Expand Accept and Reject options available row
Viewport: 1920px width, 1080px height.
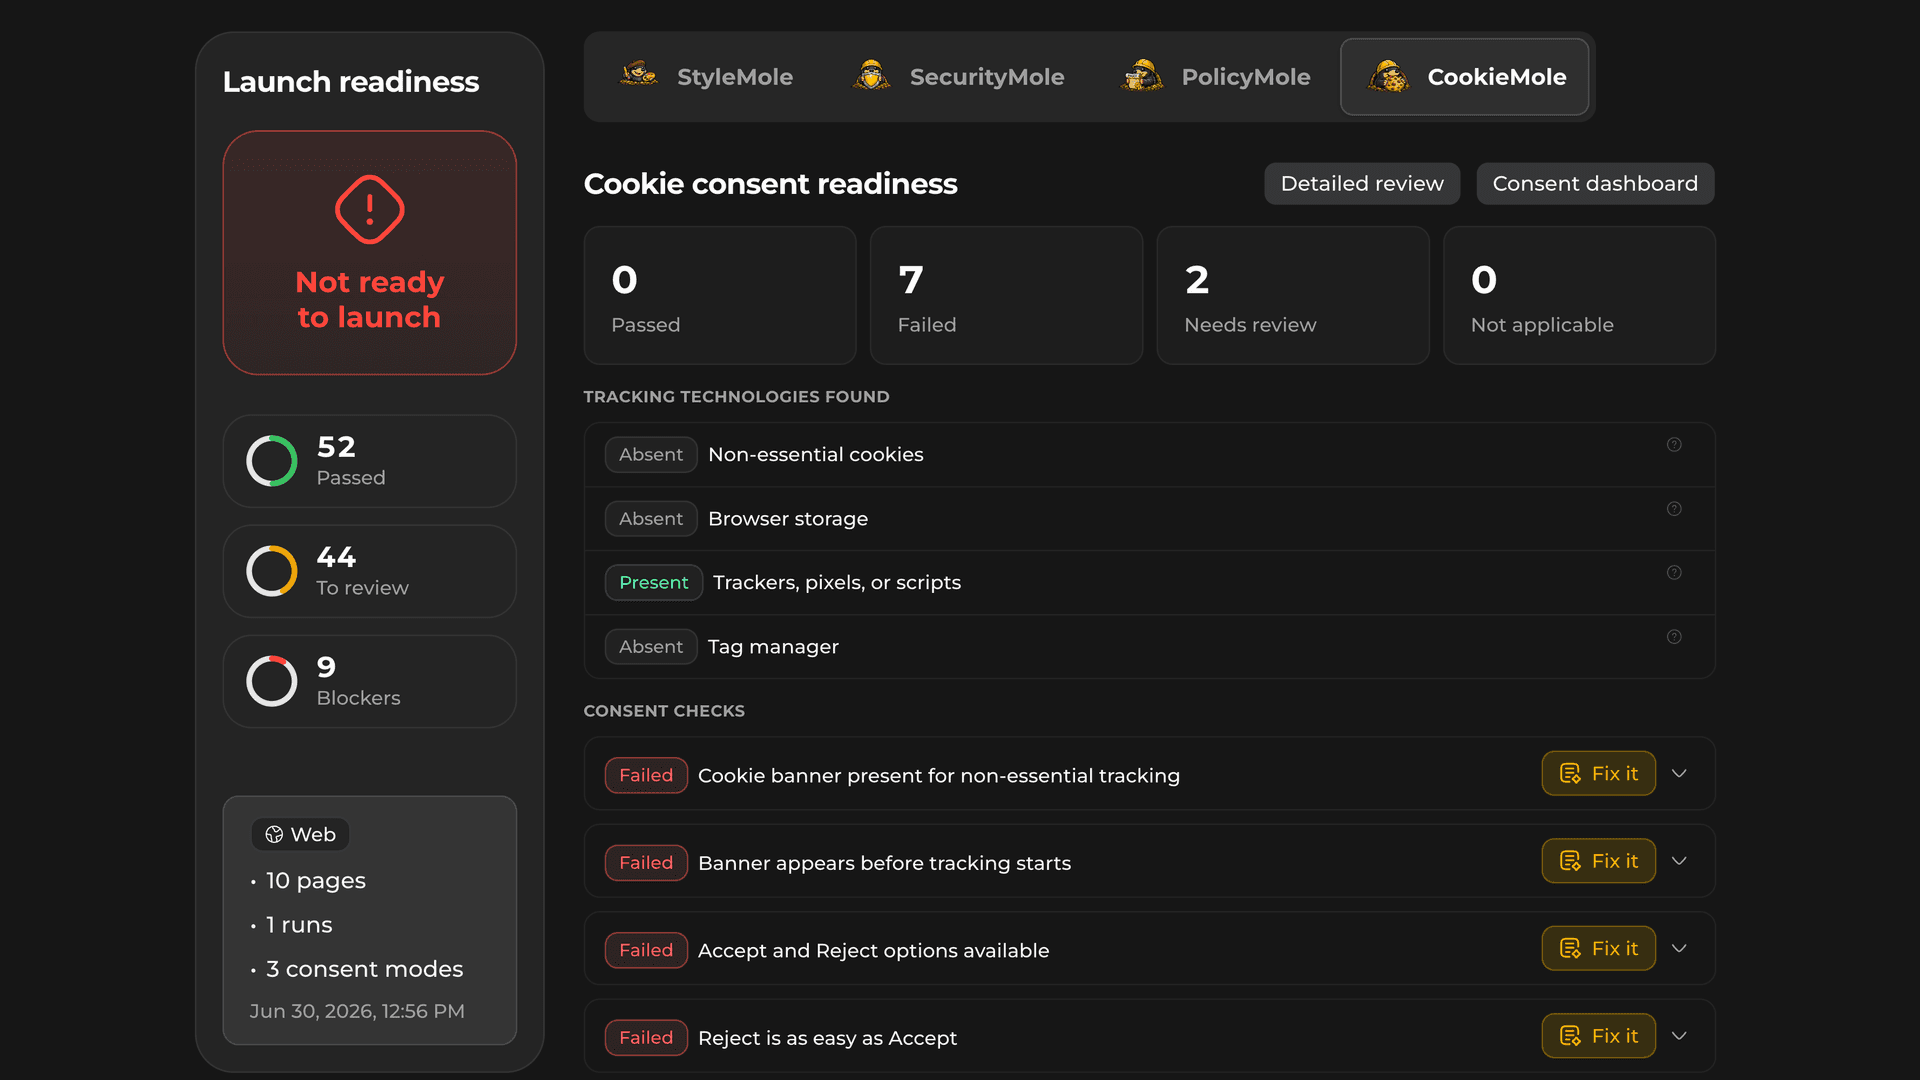(x=1680, y=948)
